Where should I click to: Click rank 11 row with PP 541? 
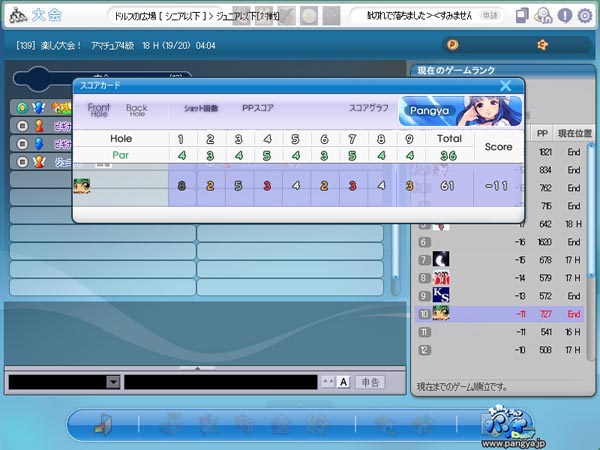click(x=500, y=332)
